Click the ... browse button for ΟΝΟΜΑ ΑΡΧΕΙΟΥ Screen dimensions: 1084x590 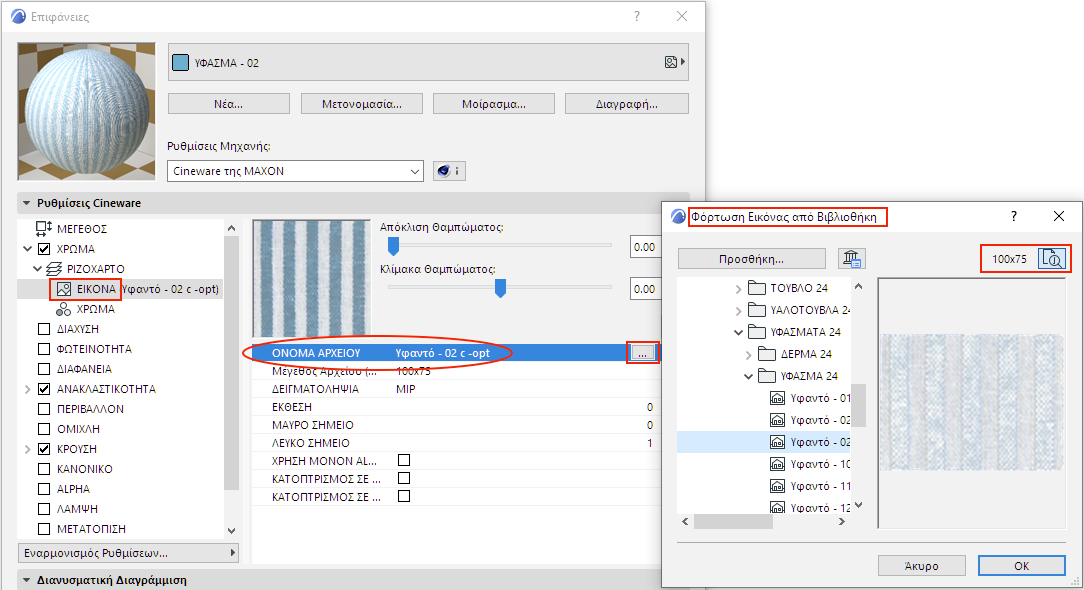pos(642,353)
